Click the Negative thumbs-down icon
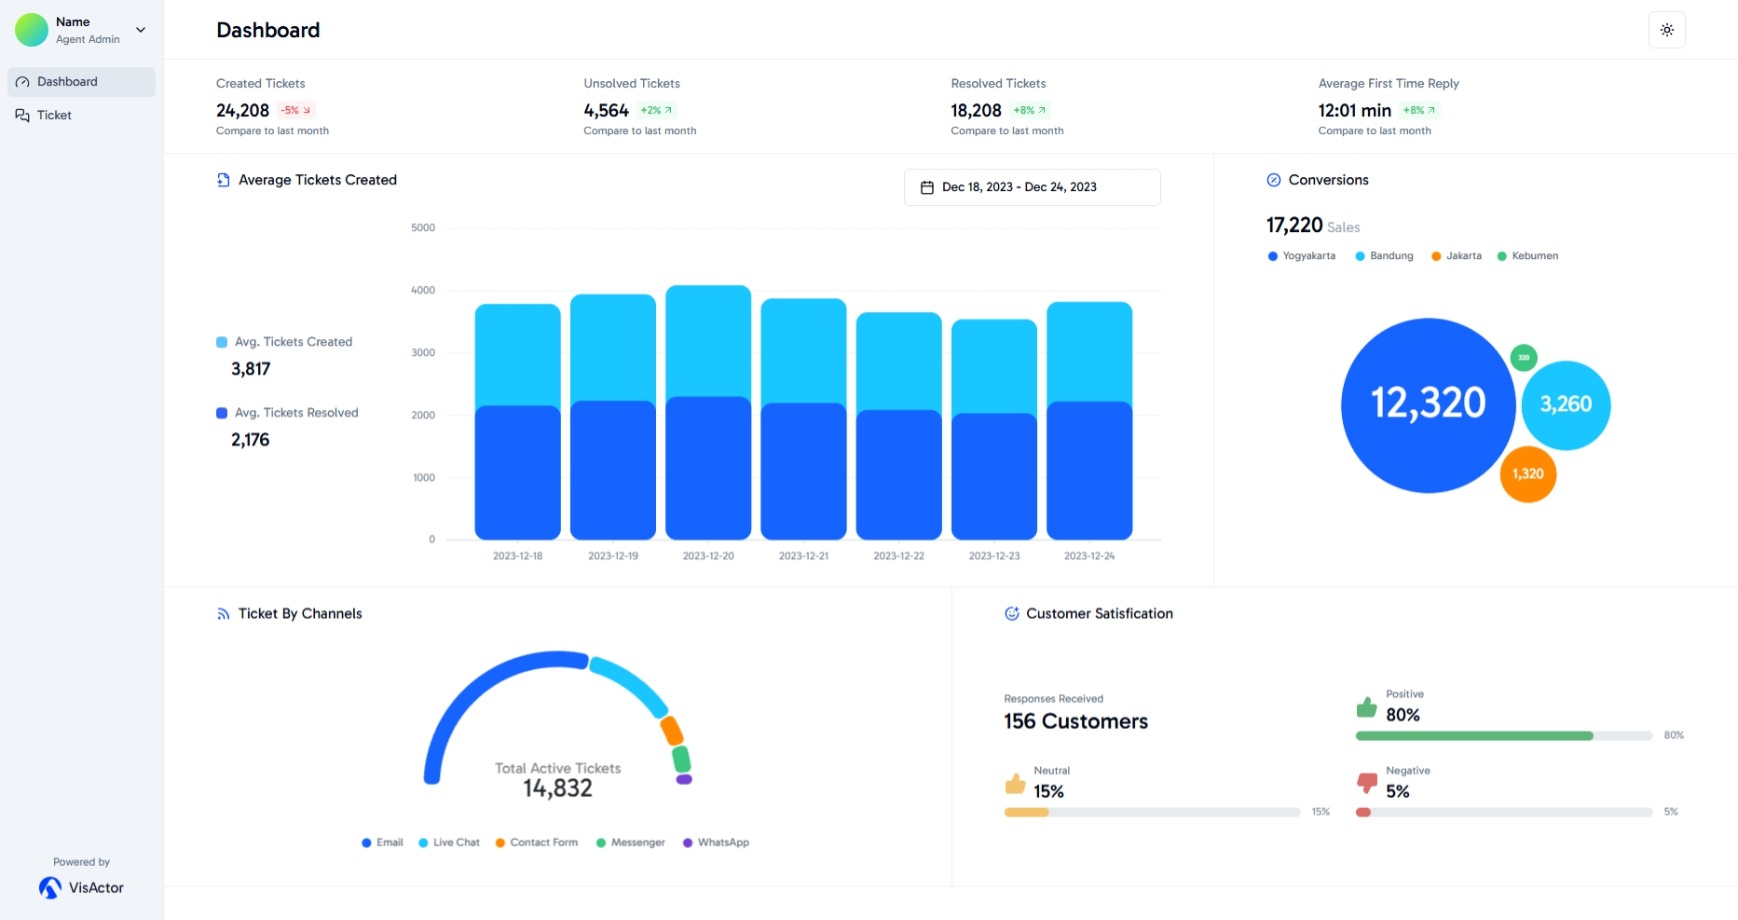 (1366, 783)
